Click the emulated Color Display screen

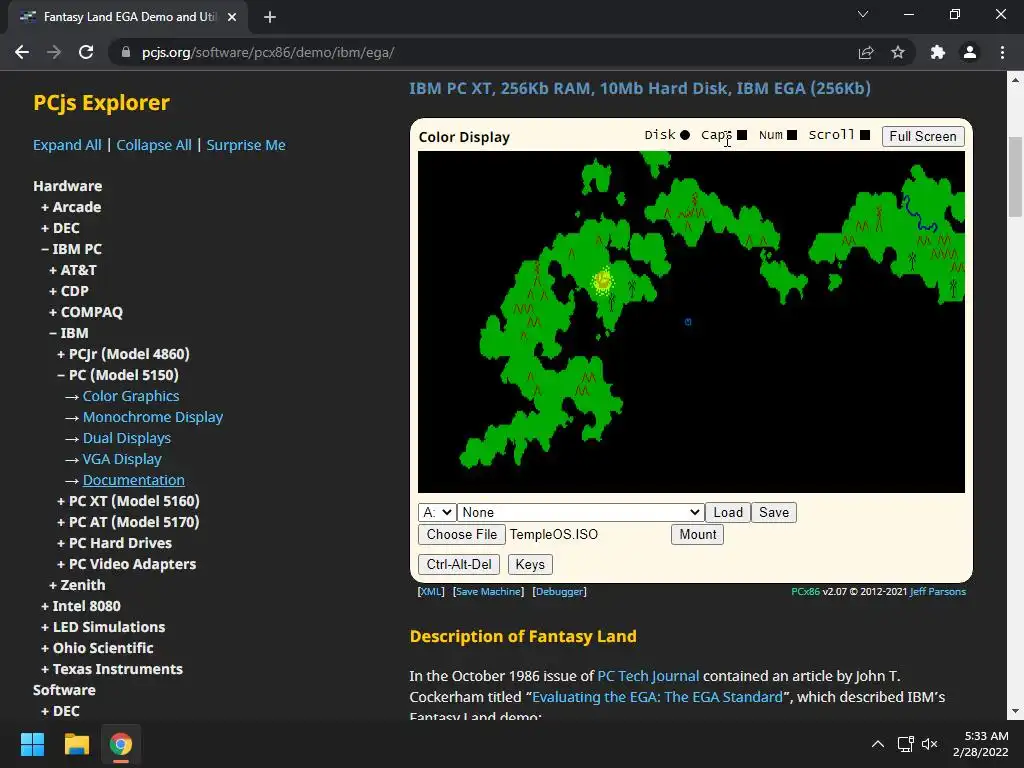691,322
